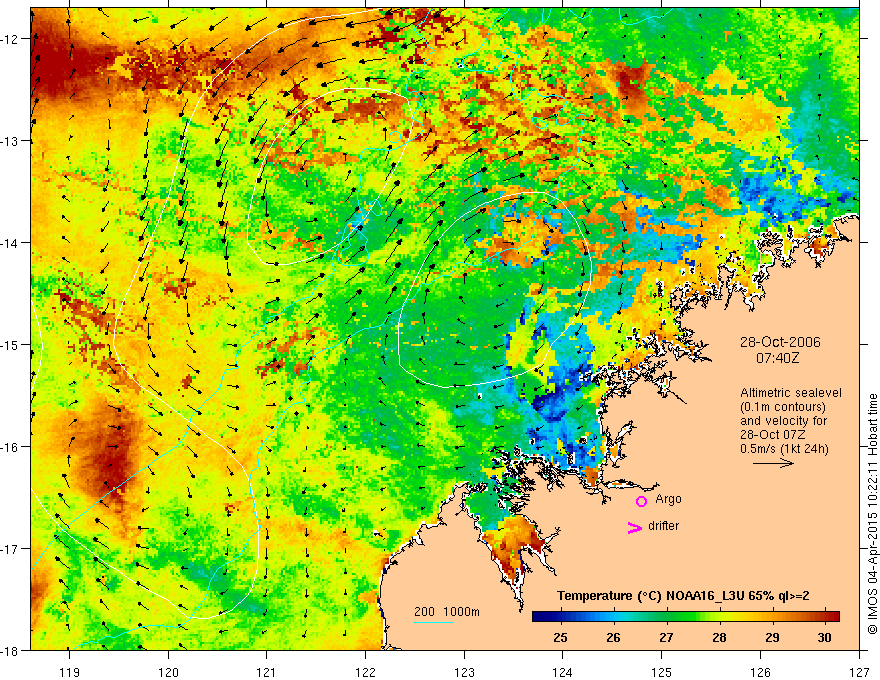Image resolution: width=880 pixels, height=680 pixels.
Task: Click the temperature colorbar color scale
Action: pos(685,617)
